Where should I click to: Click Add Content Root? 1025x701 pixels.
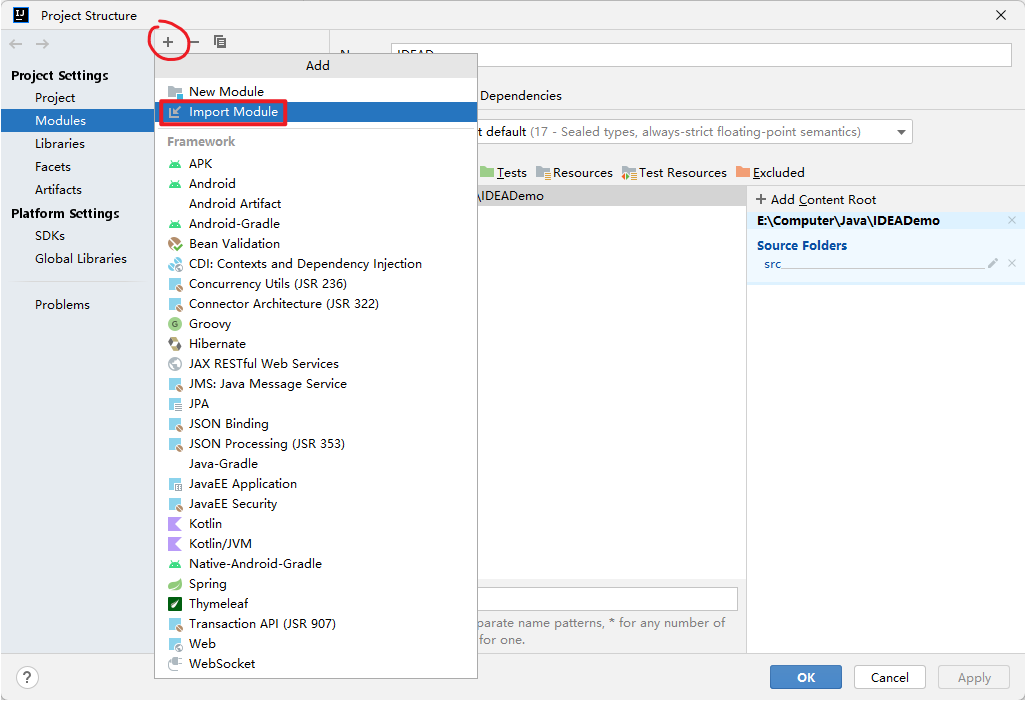(816, 200)
